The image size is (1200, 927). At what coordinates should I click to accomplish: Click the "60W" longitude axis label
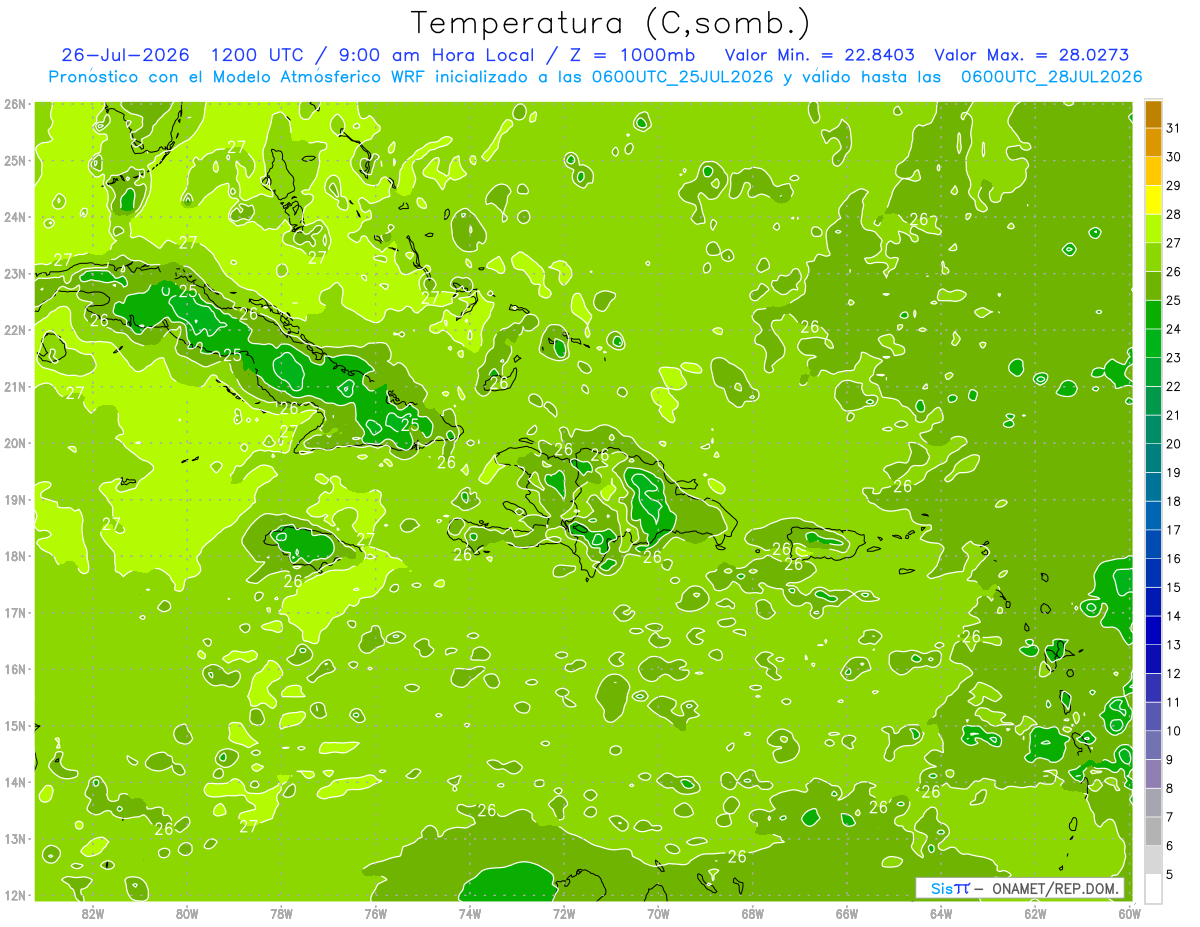click(1129, 914)
